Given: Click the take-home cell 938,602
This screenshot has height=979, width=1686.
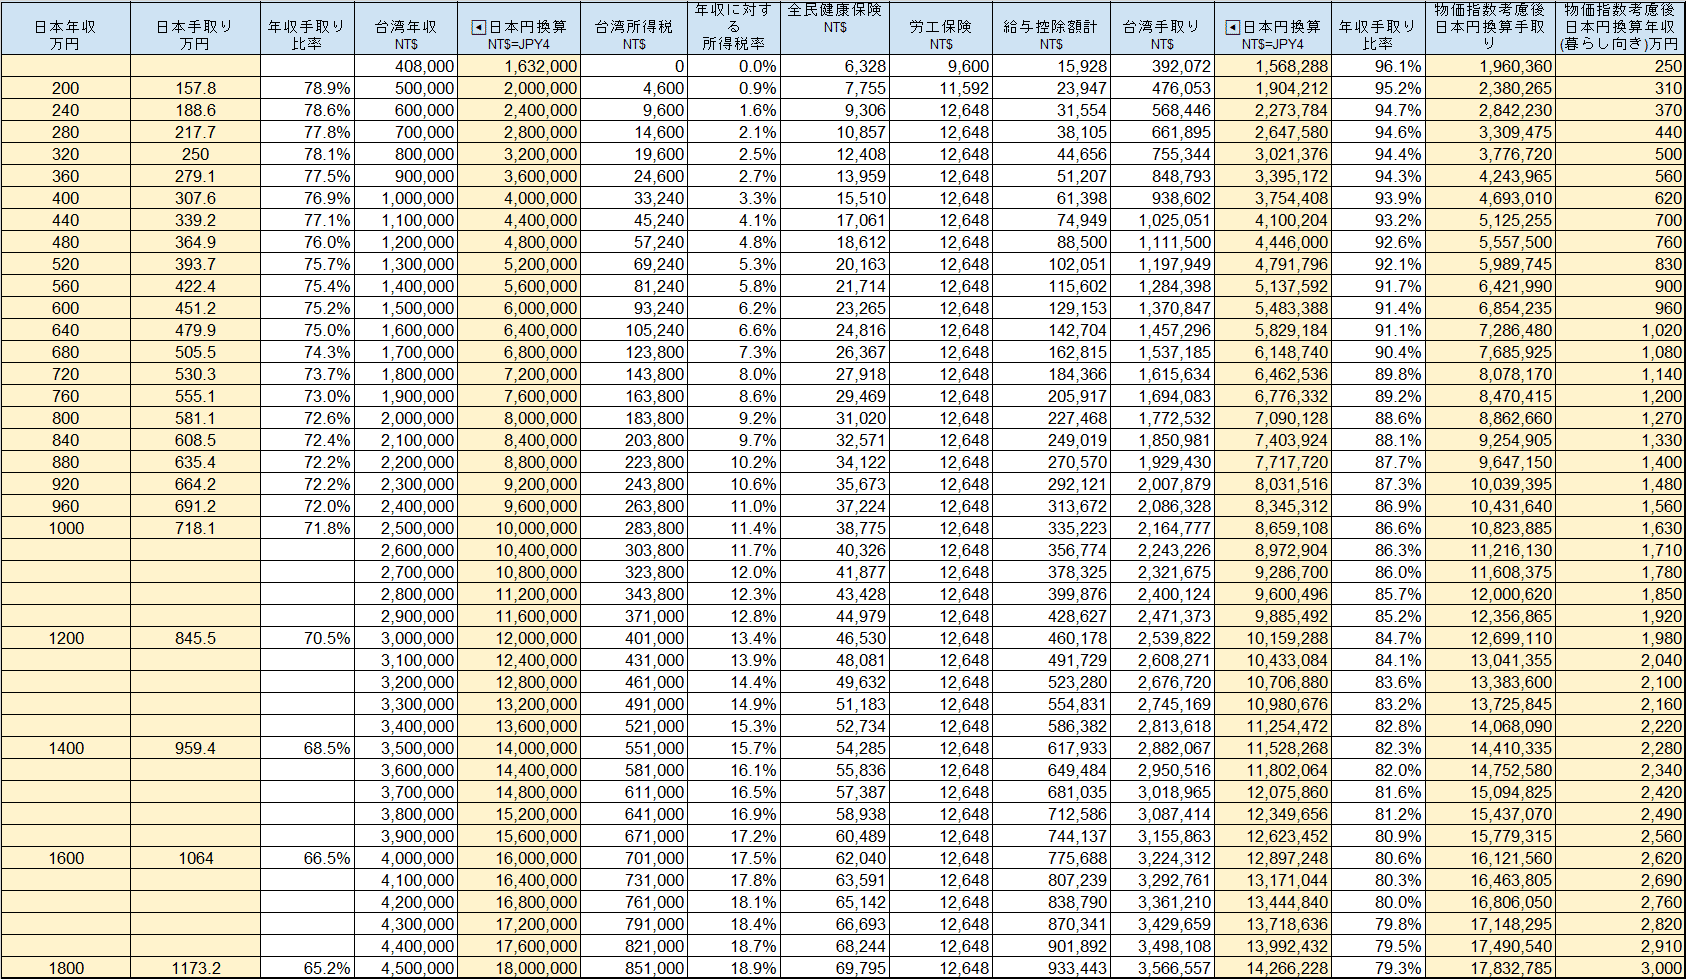Looking at the screenshot, I should point(1162,198).
